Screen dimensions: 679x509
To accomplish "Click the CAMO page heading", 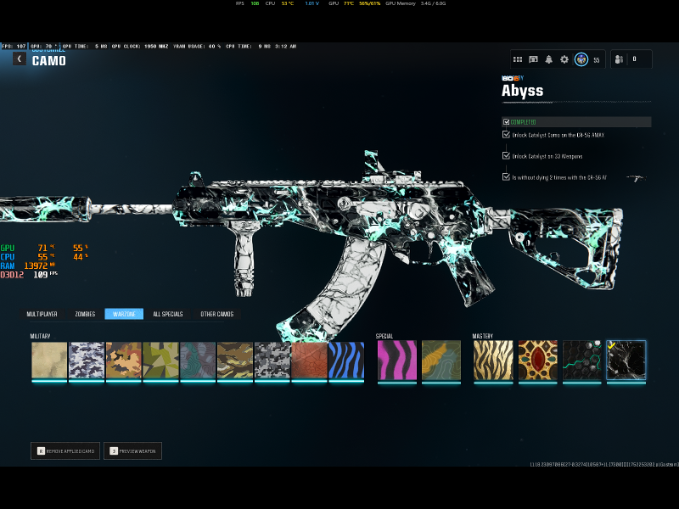I will click(x=49, y=61).
